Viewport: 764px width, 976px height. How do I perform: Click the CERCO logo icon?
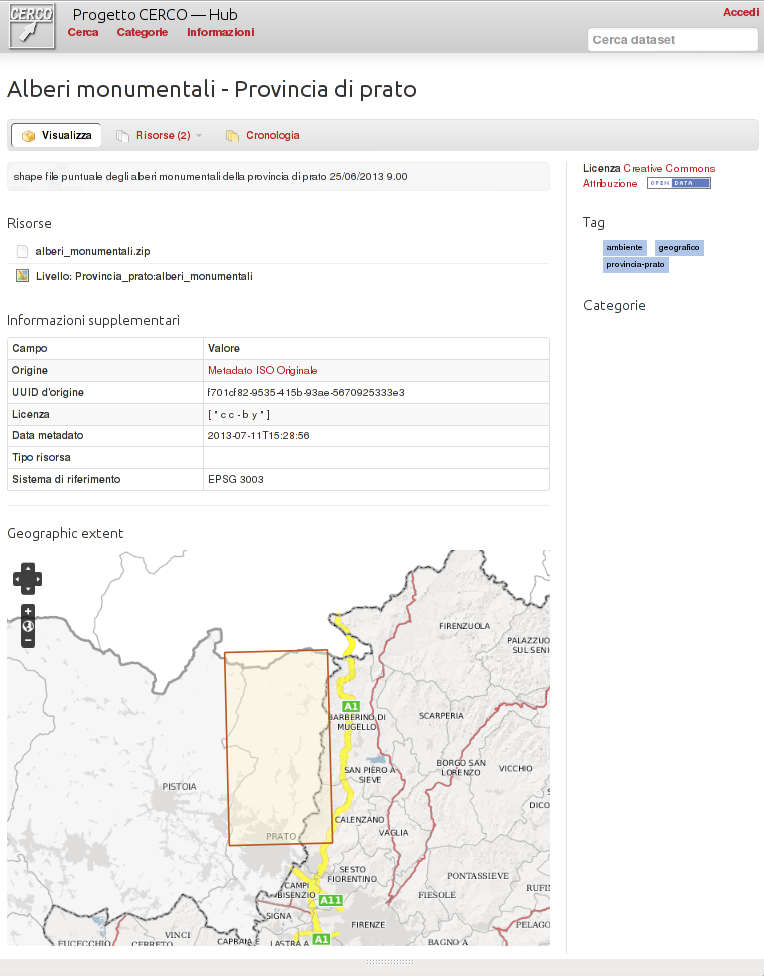pos(32,26)
